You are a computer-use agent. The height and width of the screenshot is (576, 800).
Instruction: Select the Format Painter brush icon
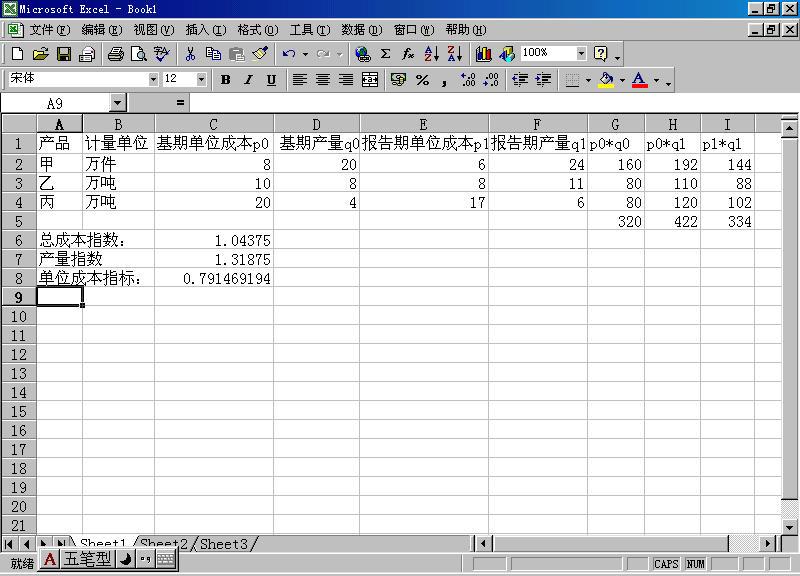click(x=260, y=53)
